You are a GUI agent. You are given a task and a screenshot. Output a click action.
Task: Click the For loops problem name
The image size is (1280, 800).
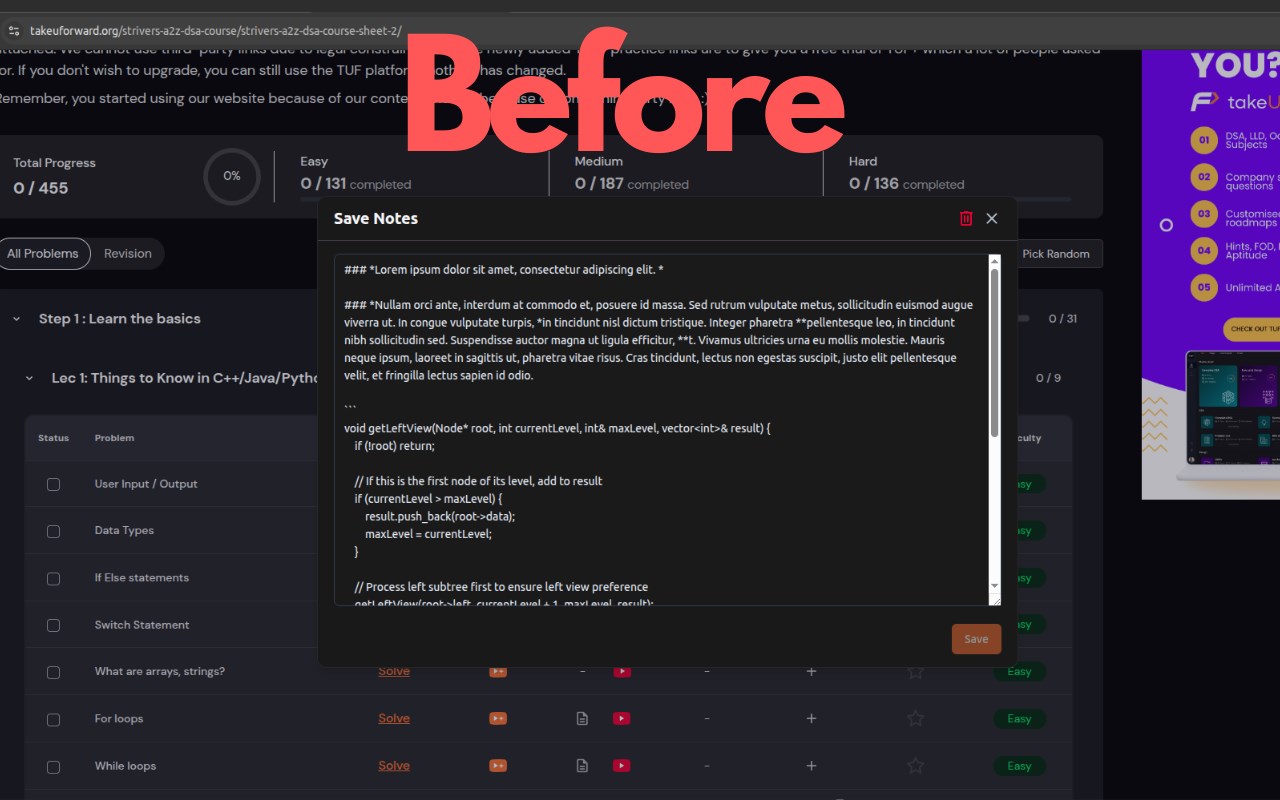[x=119, y=719]
